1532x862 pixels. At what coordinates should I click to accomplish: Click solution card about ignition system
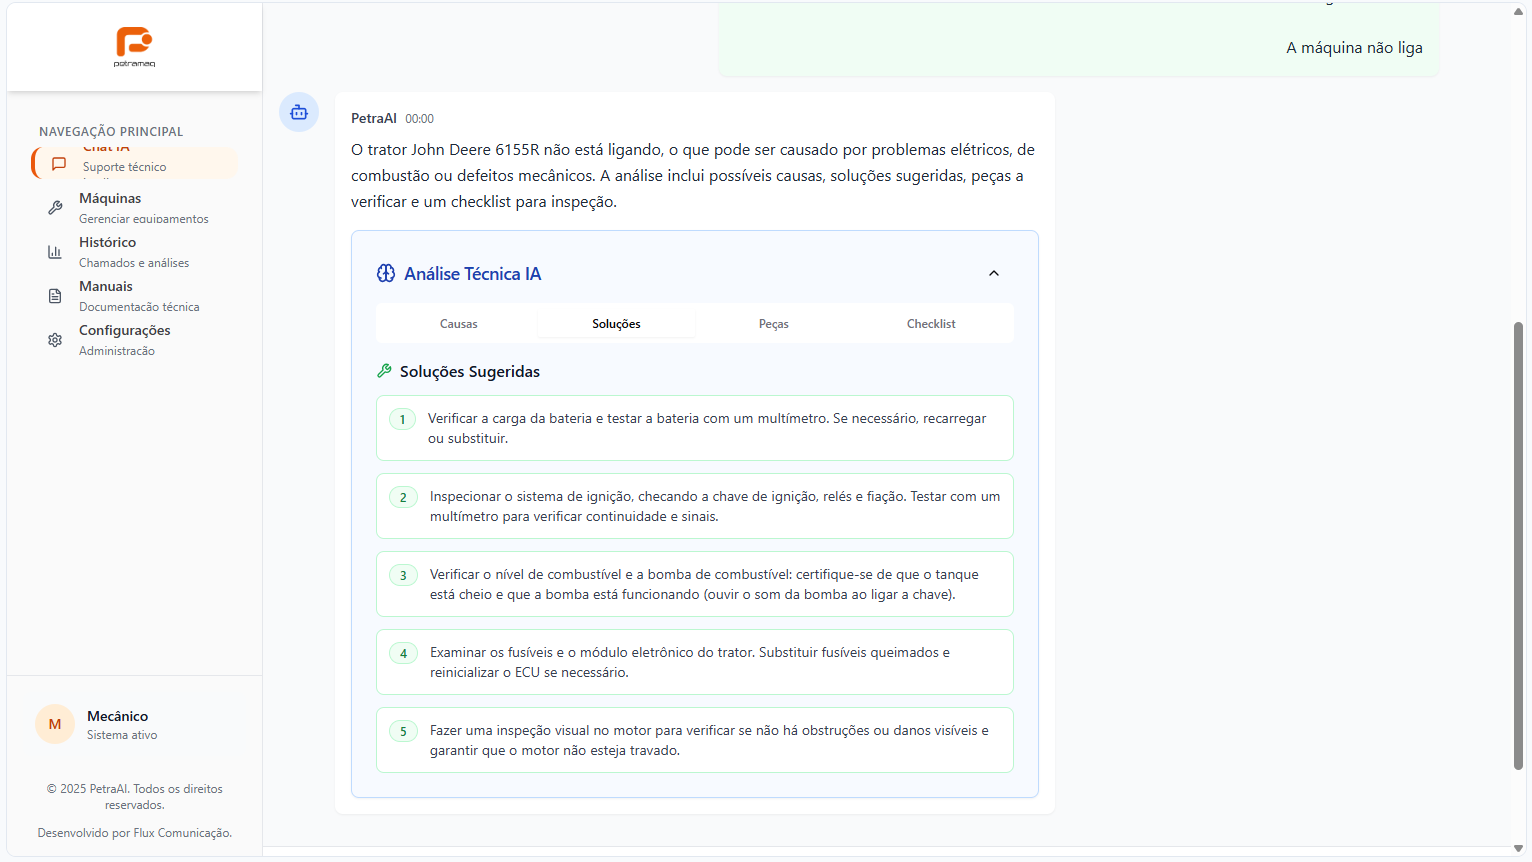point(695,506)
